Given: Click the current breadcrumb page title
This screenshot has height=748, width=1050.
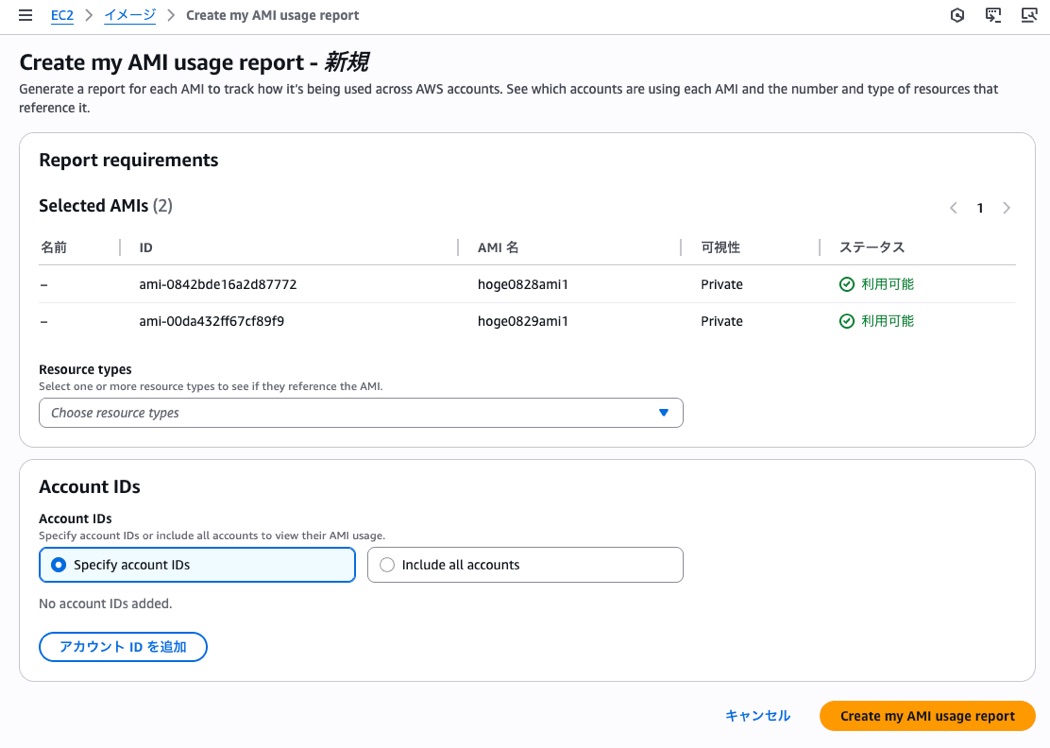Looking at the screenshot, I should coord(273,15).
